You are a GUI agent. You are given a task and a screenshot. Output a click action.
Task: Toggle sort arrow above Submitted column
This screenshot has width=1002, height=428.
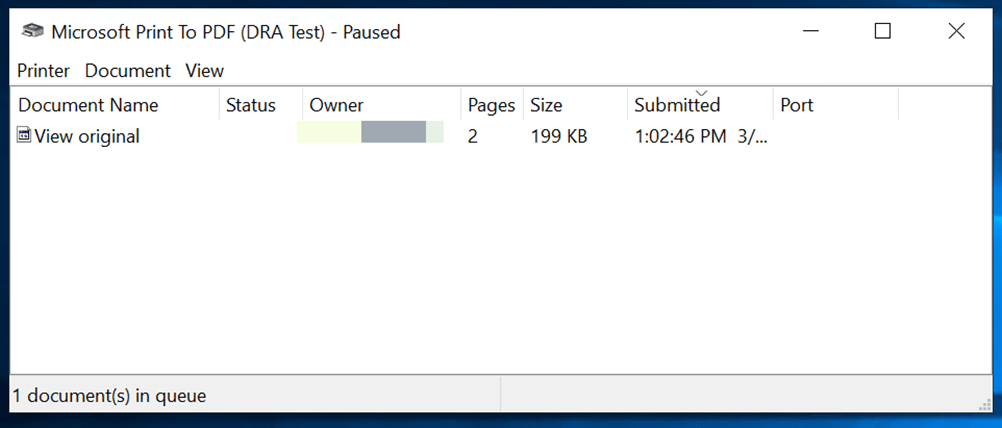[700, 93]
